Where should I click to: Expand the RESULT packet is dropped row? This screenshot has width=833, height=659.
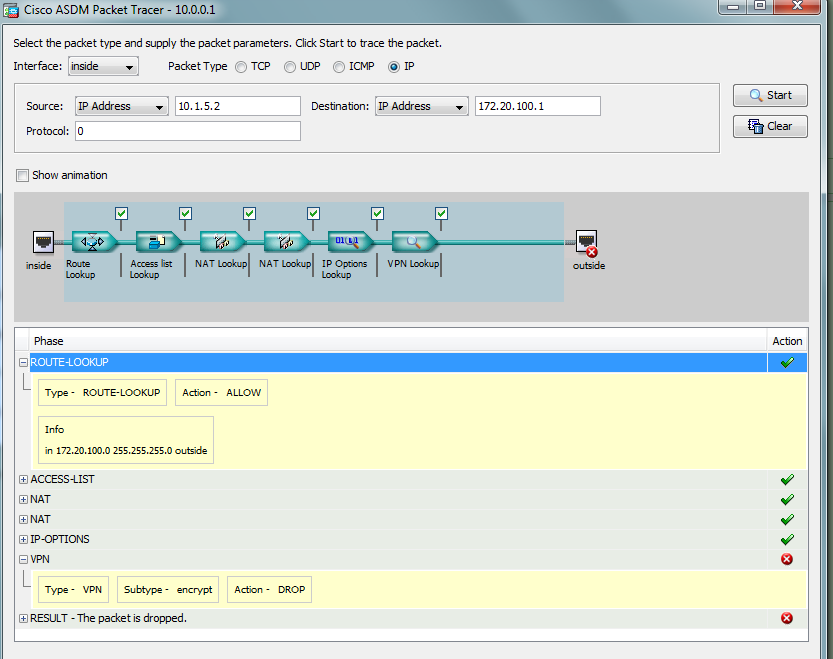tap(23, 618)
